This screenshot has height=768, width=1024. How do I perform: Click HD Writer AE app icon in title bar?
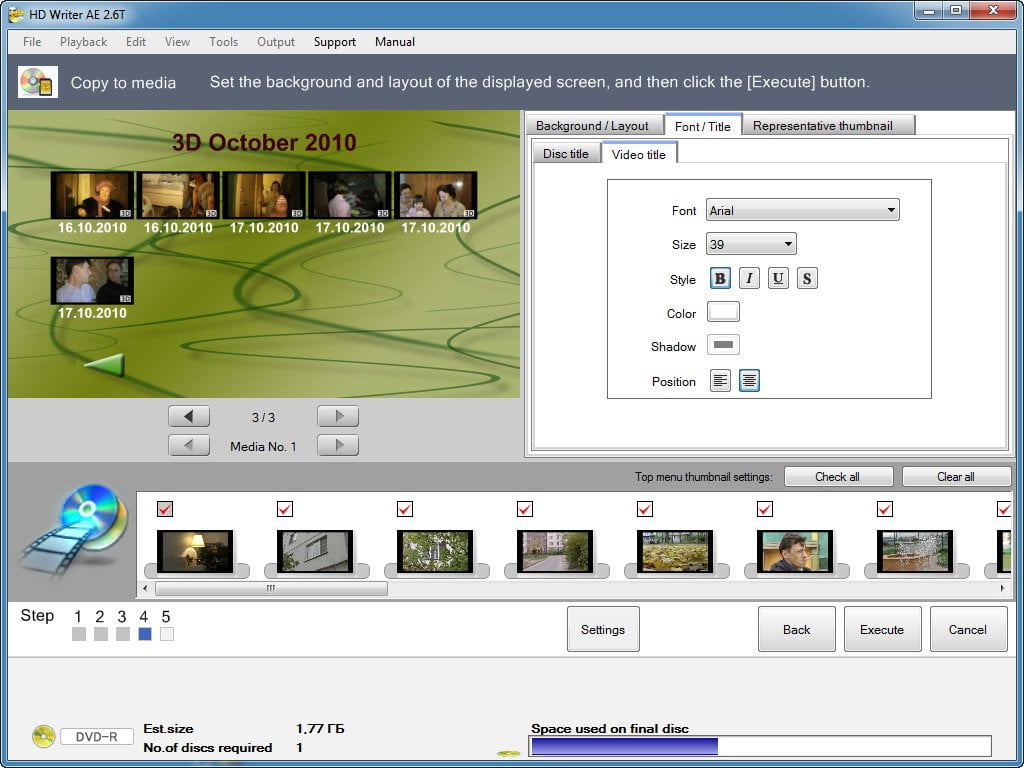16,14
